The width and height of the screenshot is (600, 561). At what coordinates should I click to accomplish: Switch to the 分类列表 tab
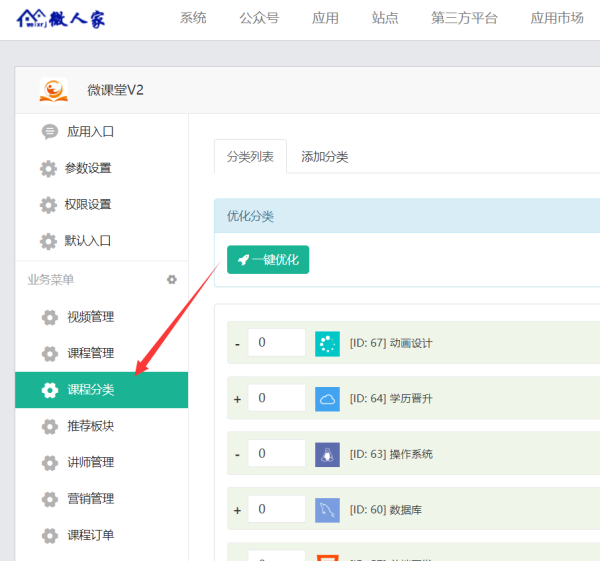point(250,157)
